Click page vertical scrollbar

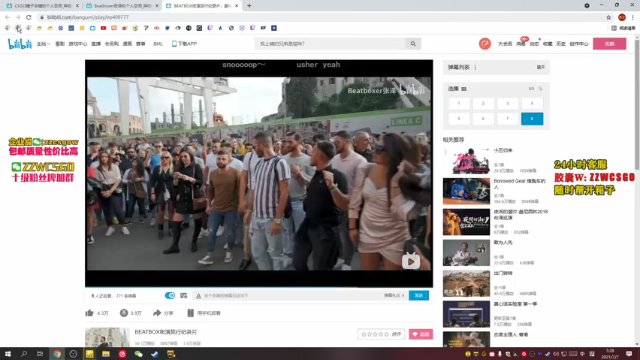tap(637, 104)
